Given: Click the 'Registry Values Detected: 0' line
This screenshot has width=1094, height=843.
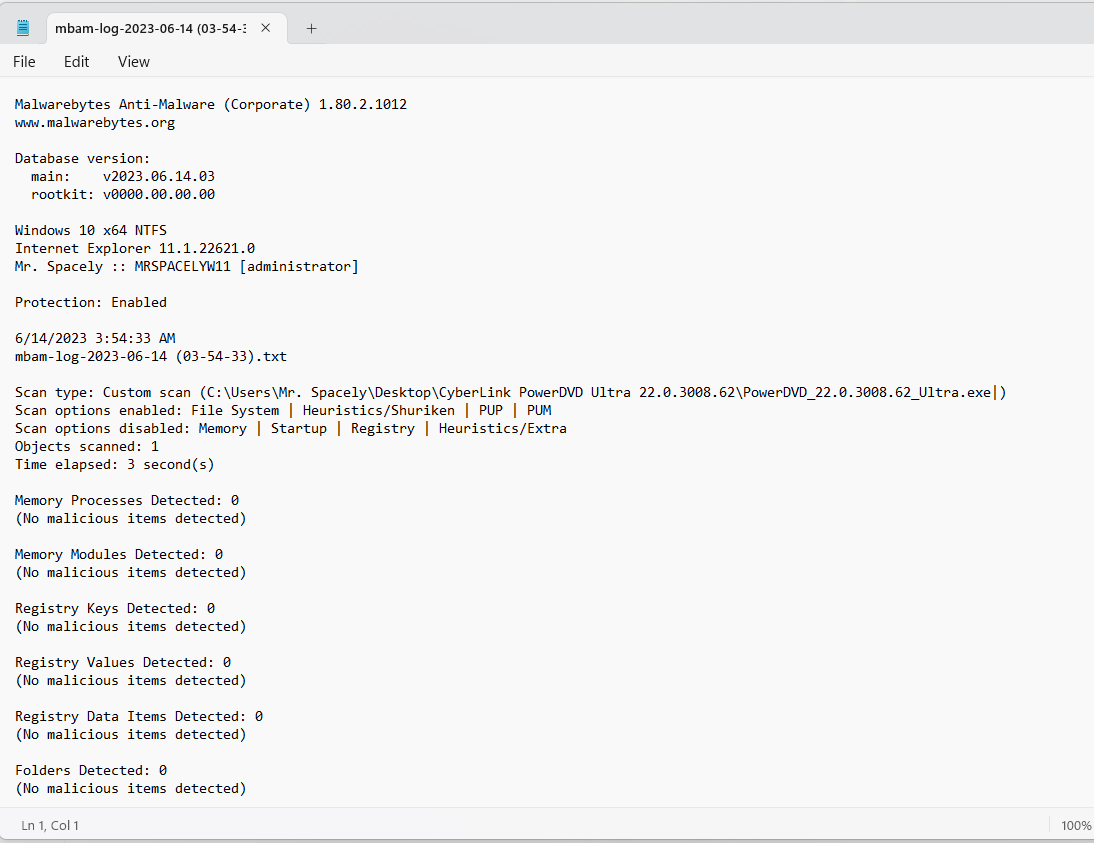Looking at the screenshot, I should pyautogui.click(x=123, y=662).
